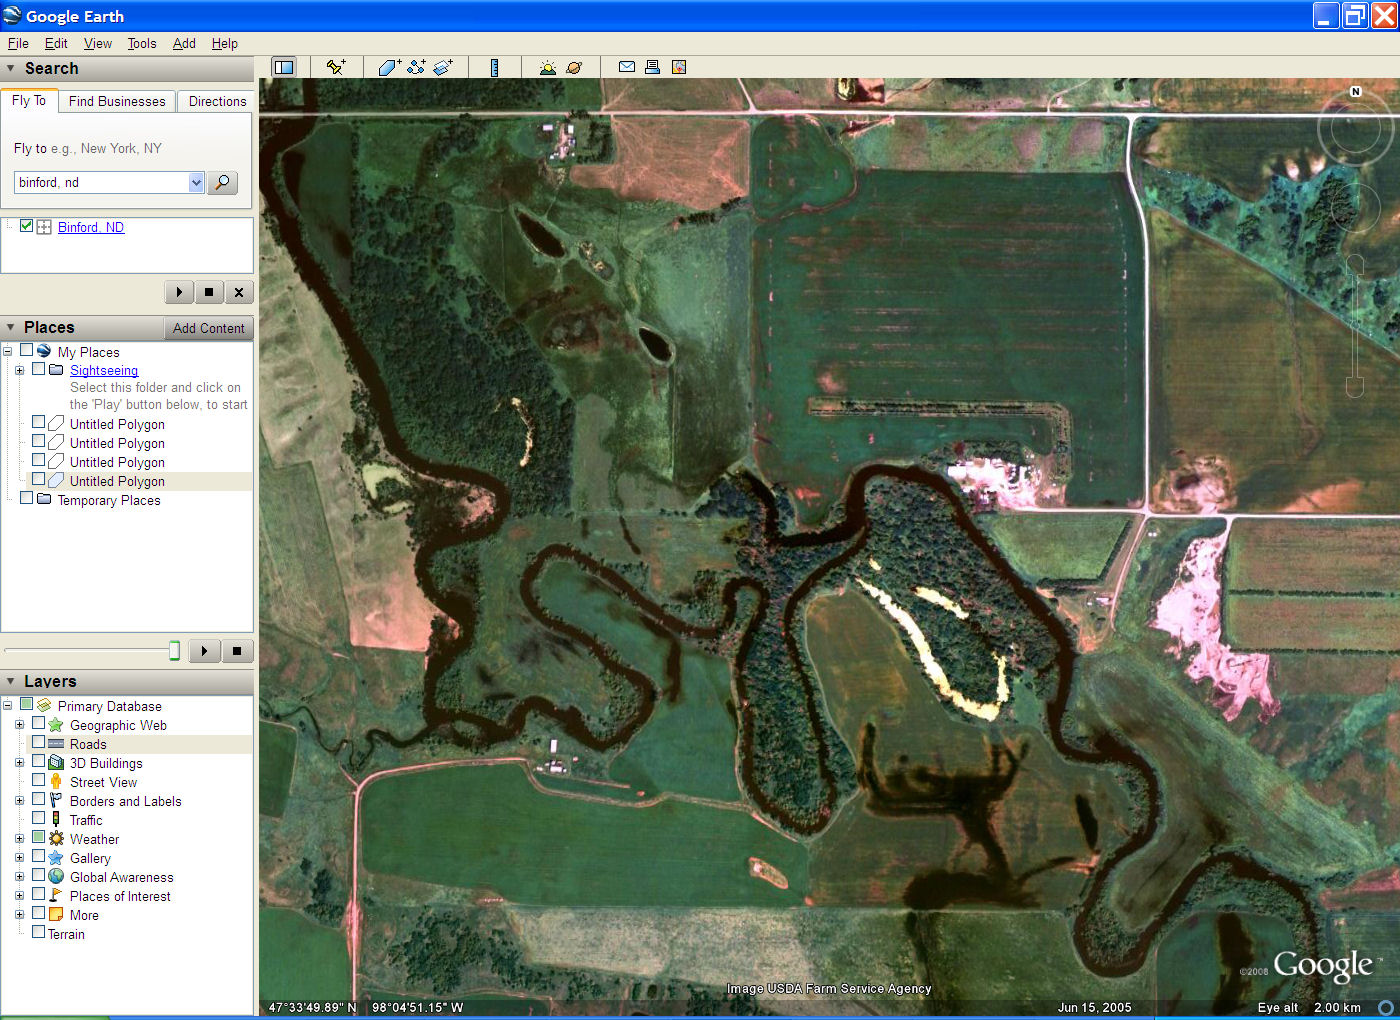Open the View menu
This screenshot has height=1020, width=1400.
point(98,43)
